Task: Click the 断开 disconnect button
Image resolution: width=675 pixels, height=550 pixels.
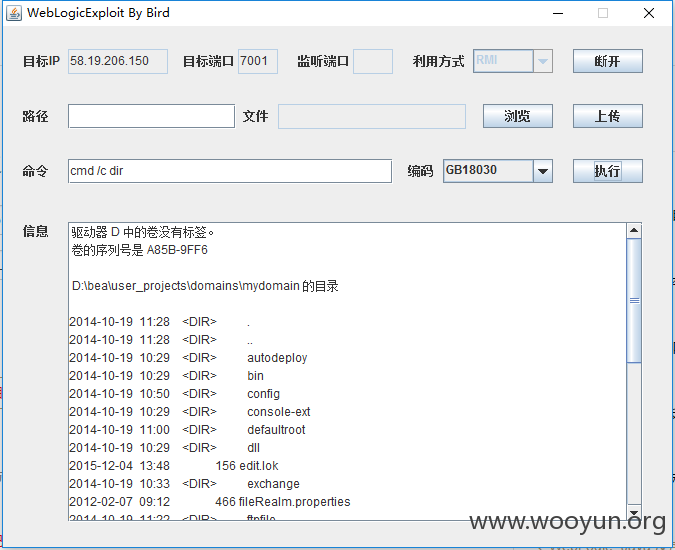Action: coord(607,61)
